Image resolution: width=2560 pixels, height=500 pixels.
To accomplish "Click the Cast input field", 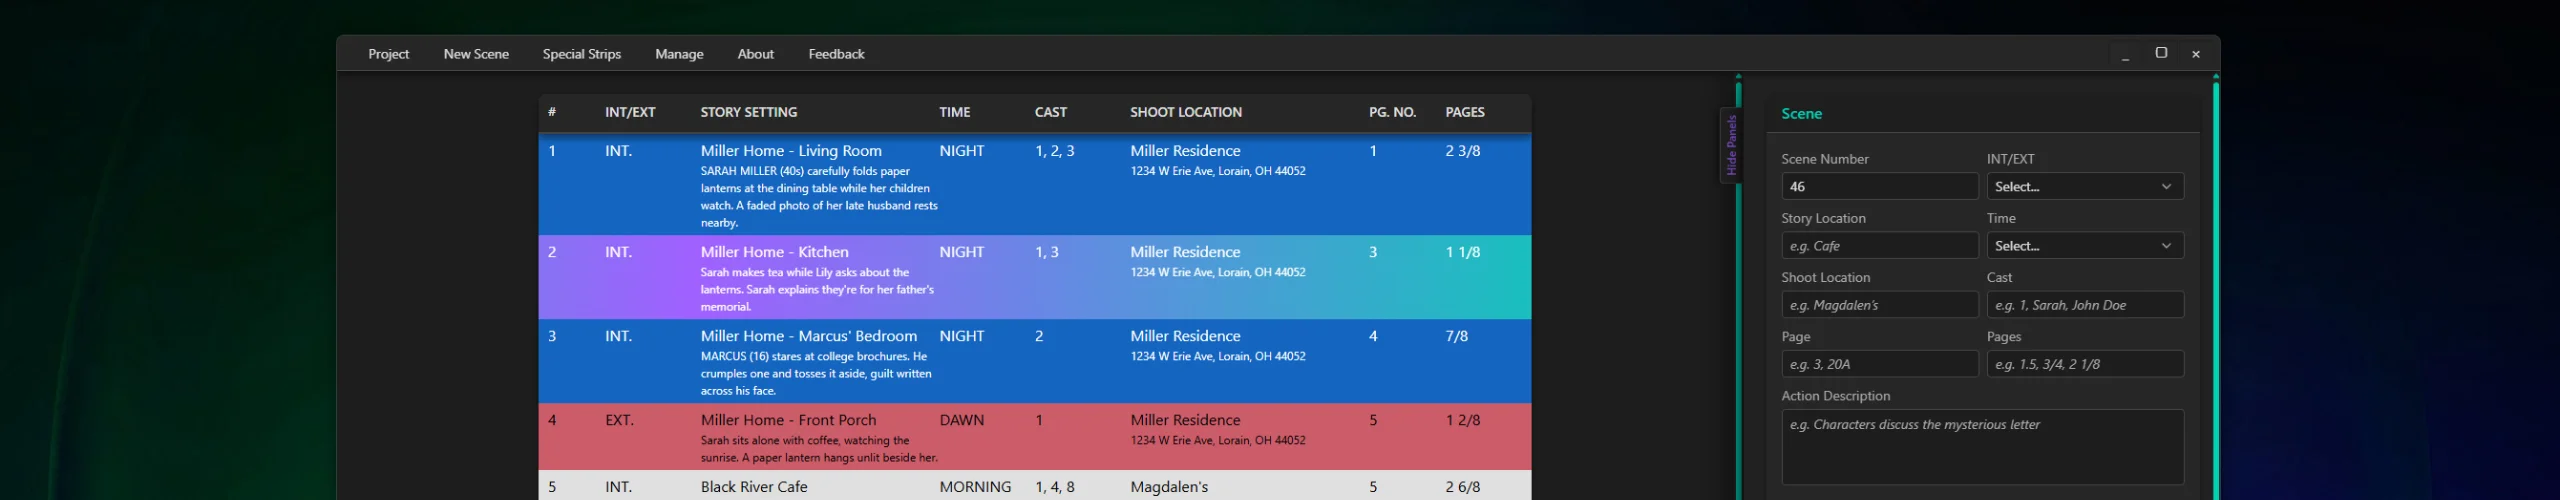I will click(x=2084, y=305).
